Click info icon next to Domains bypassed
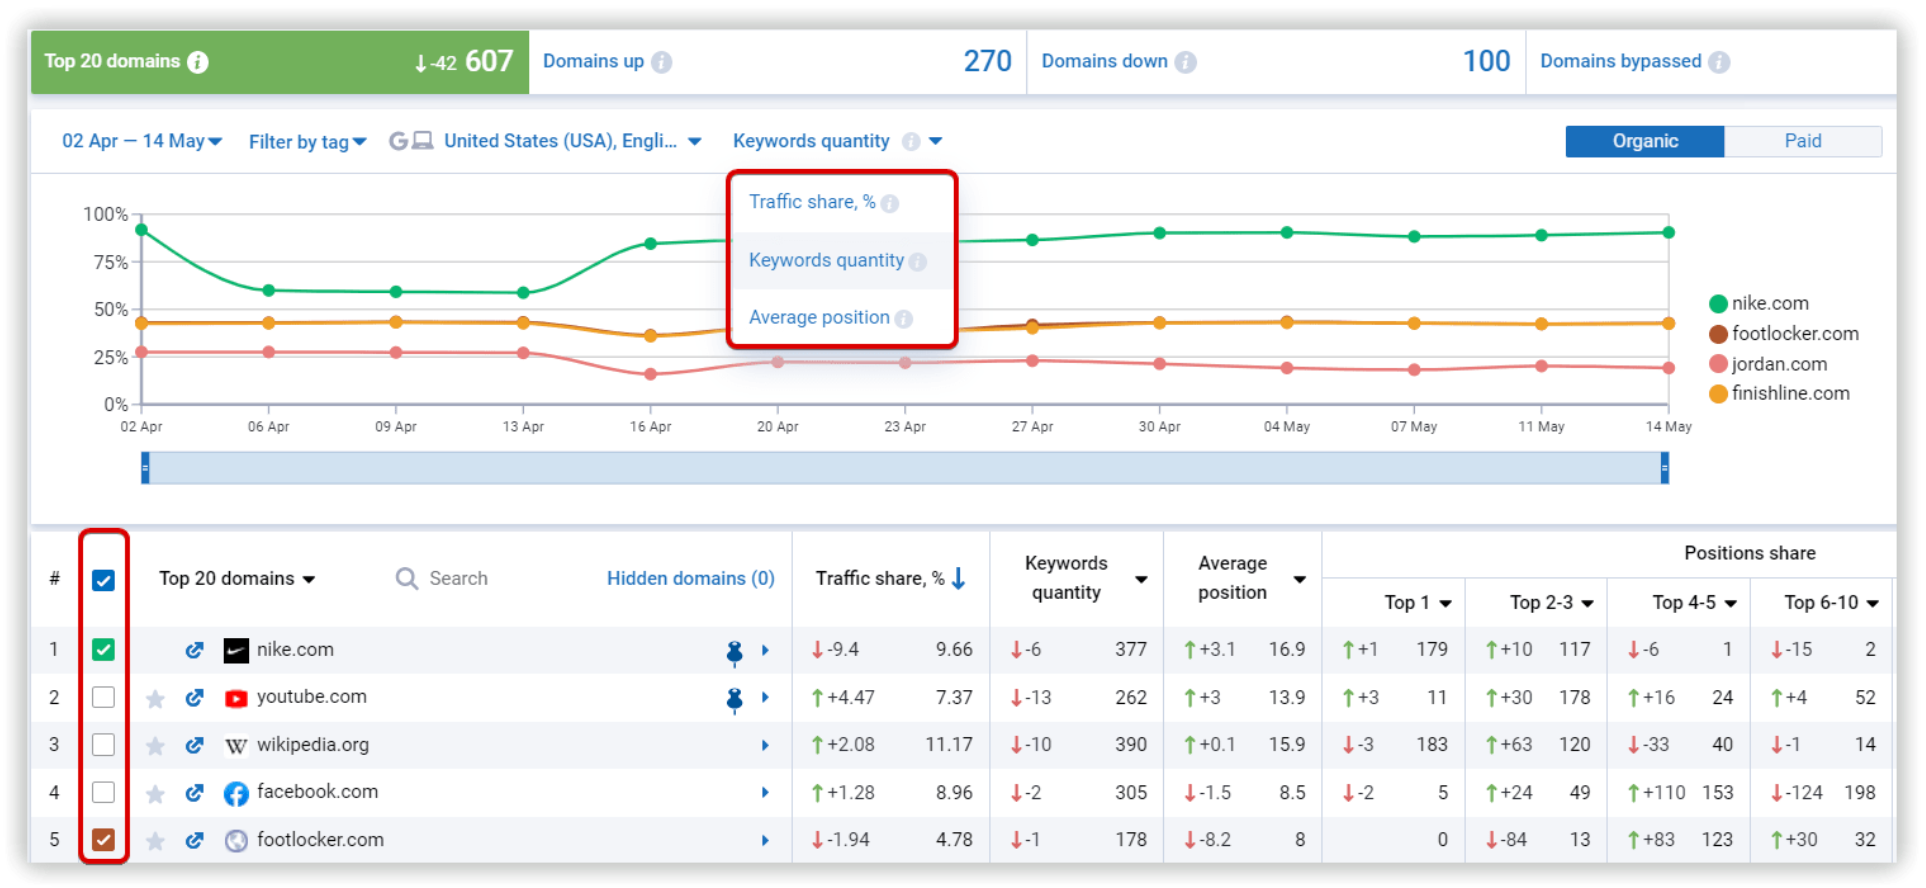The image size is (1926, 888). pyautogui.click(x=1719, y=62)
